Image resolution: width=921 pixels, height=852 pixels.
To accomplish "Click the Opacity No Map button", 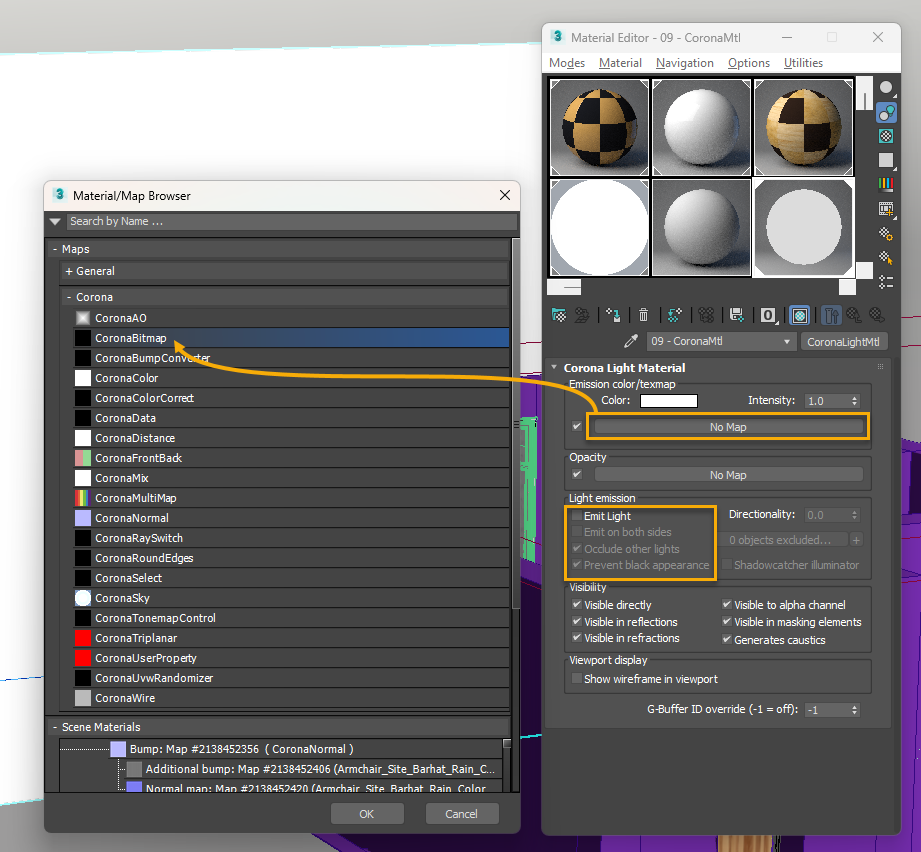I will coord(728,475).
